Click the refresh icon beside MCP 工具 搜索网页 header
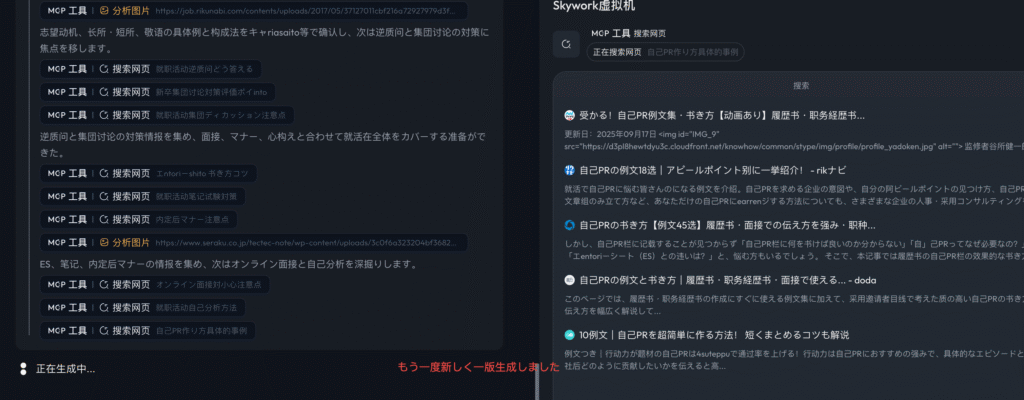 (567, 44)
